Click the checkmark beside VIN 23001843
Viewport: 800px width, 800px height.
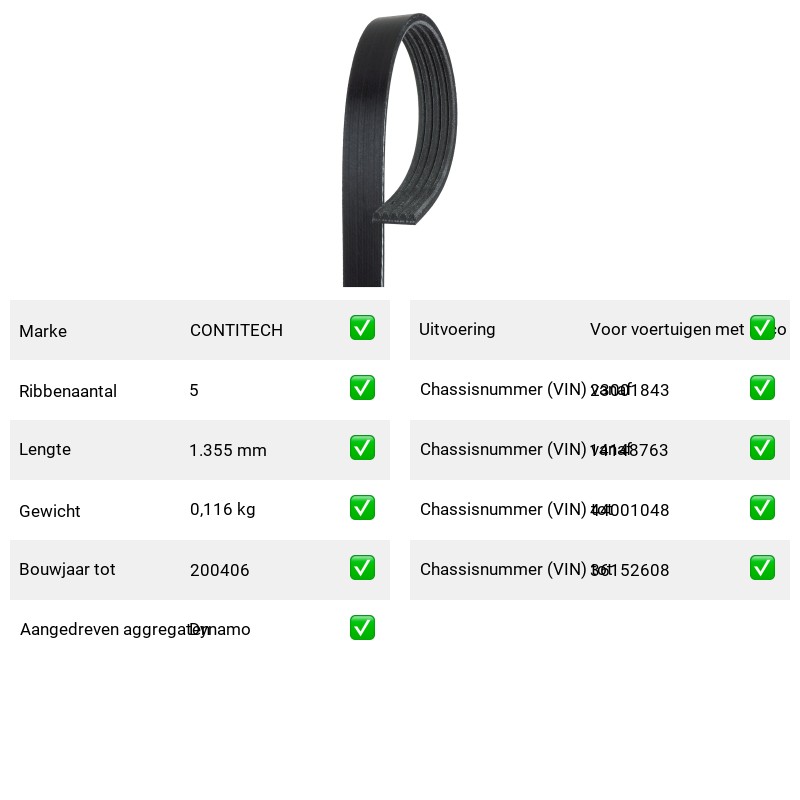point(762,388)
